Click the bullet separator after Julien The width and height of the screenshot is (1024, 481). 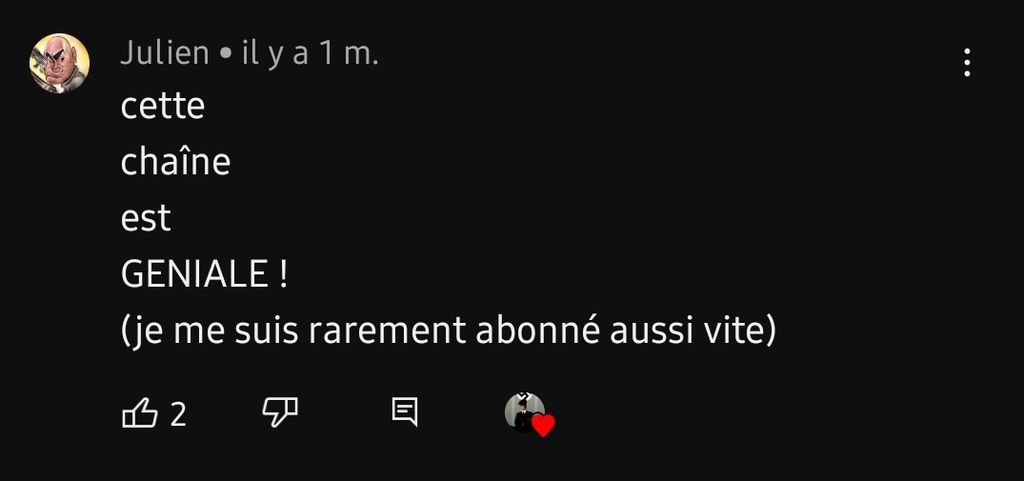pos(226,55)
